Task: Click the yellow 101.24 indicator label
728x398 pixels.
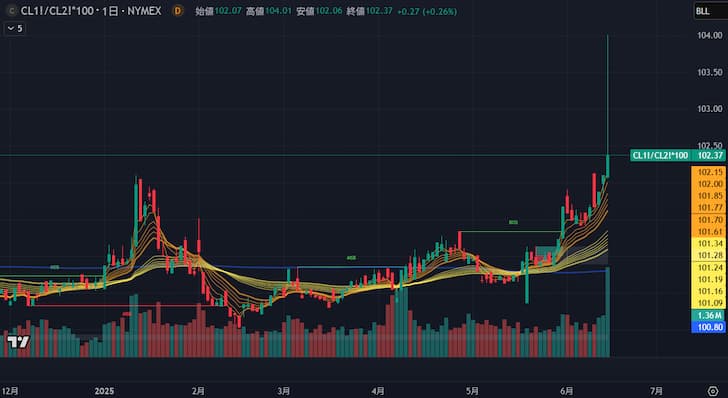Action: [708, 268]
